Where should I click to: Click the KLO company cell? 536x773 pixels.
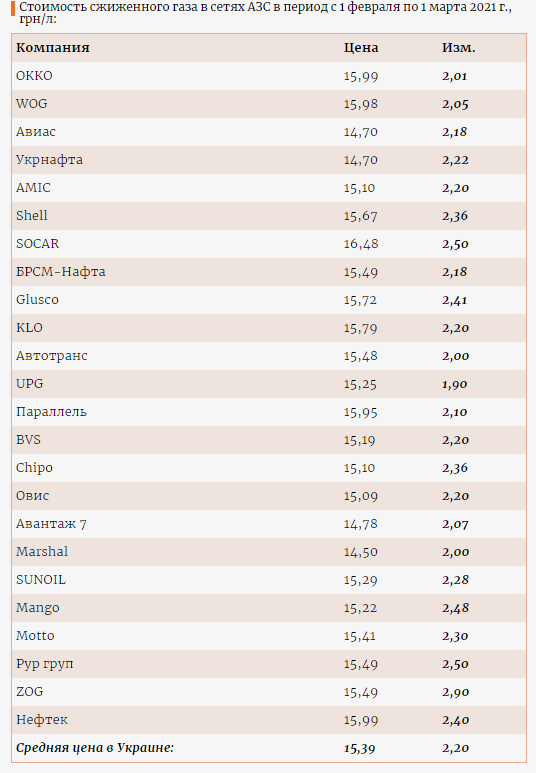point(29,328)
